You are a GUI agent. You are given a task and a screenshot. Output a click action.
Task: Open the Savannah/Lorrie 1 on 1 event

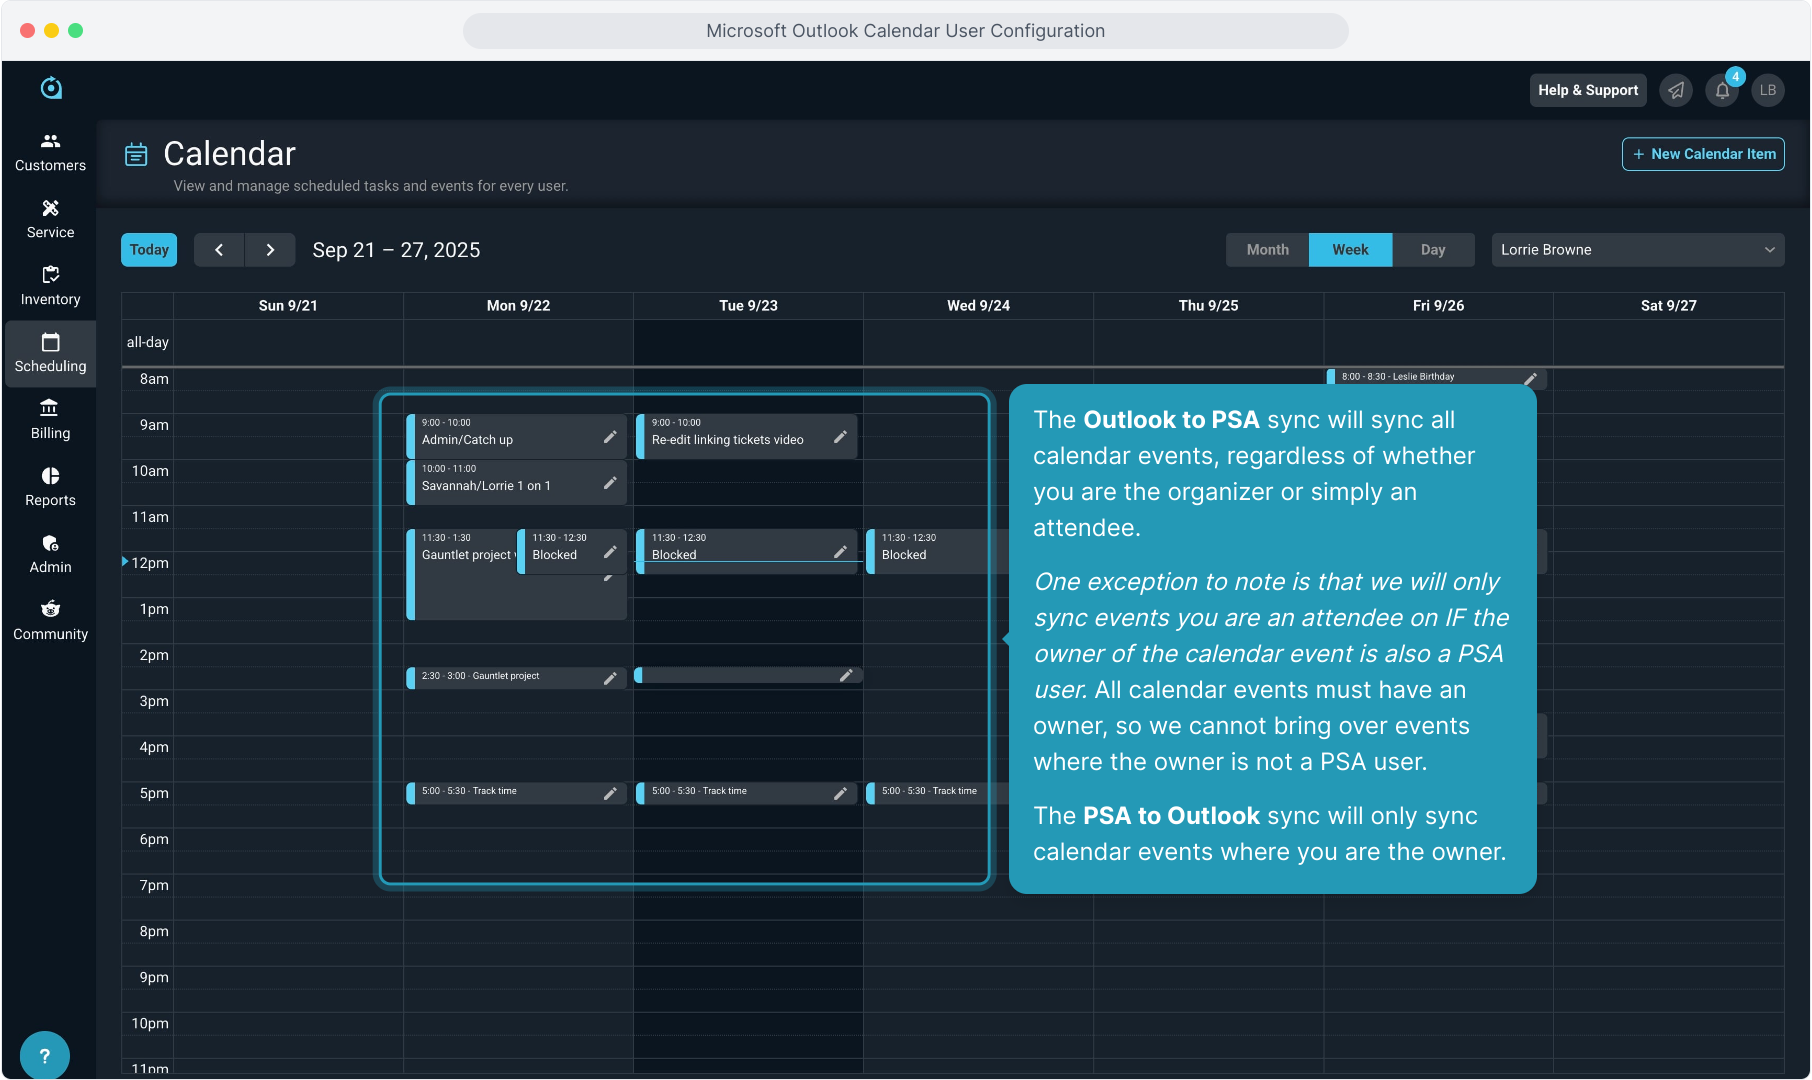click(x=500, y=483)
